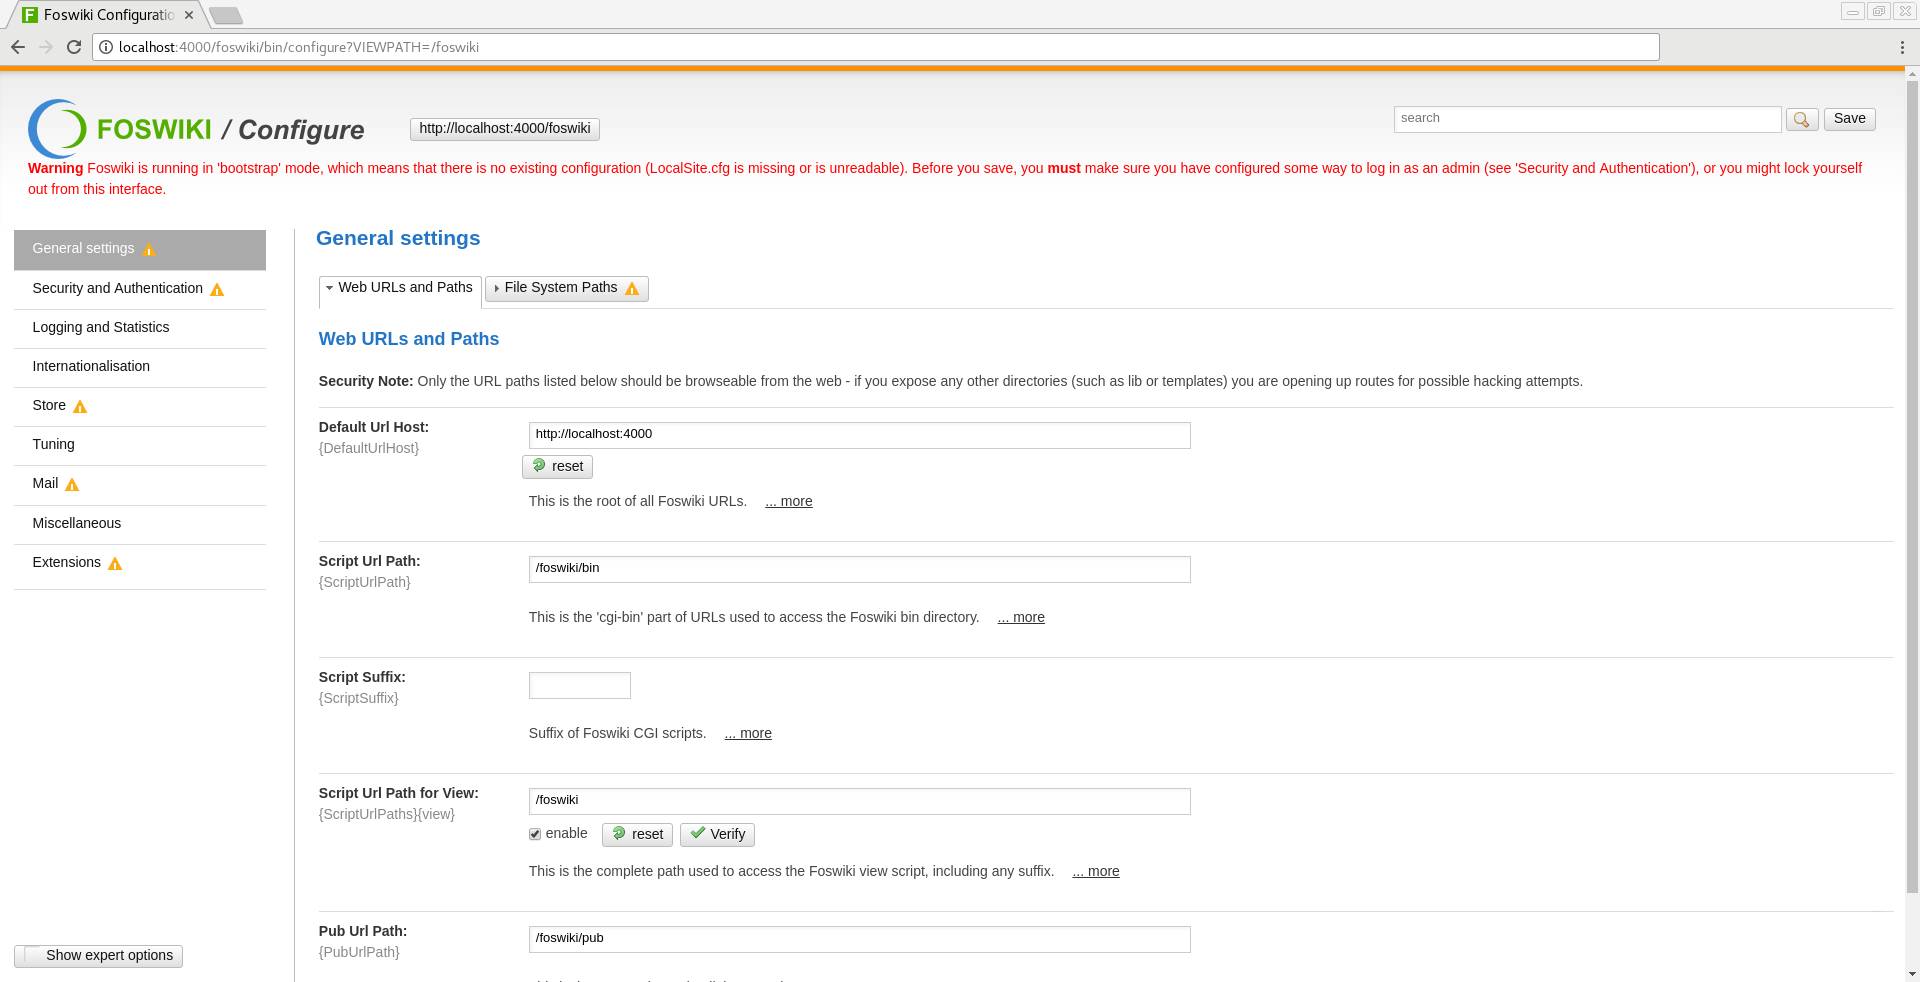
Task: Click the Script Url Path for View input
Action: pos(859,801)
